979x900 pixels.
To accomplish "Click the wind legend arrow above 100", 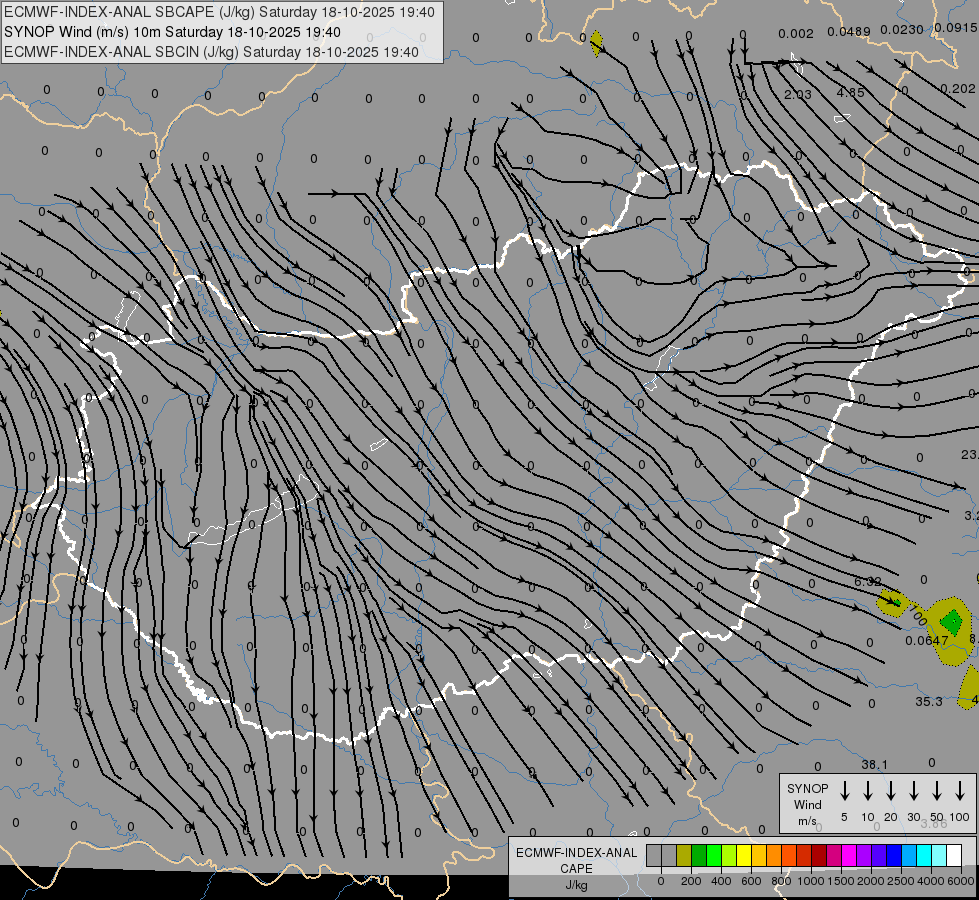I will coord(960,791).
